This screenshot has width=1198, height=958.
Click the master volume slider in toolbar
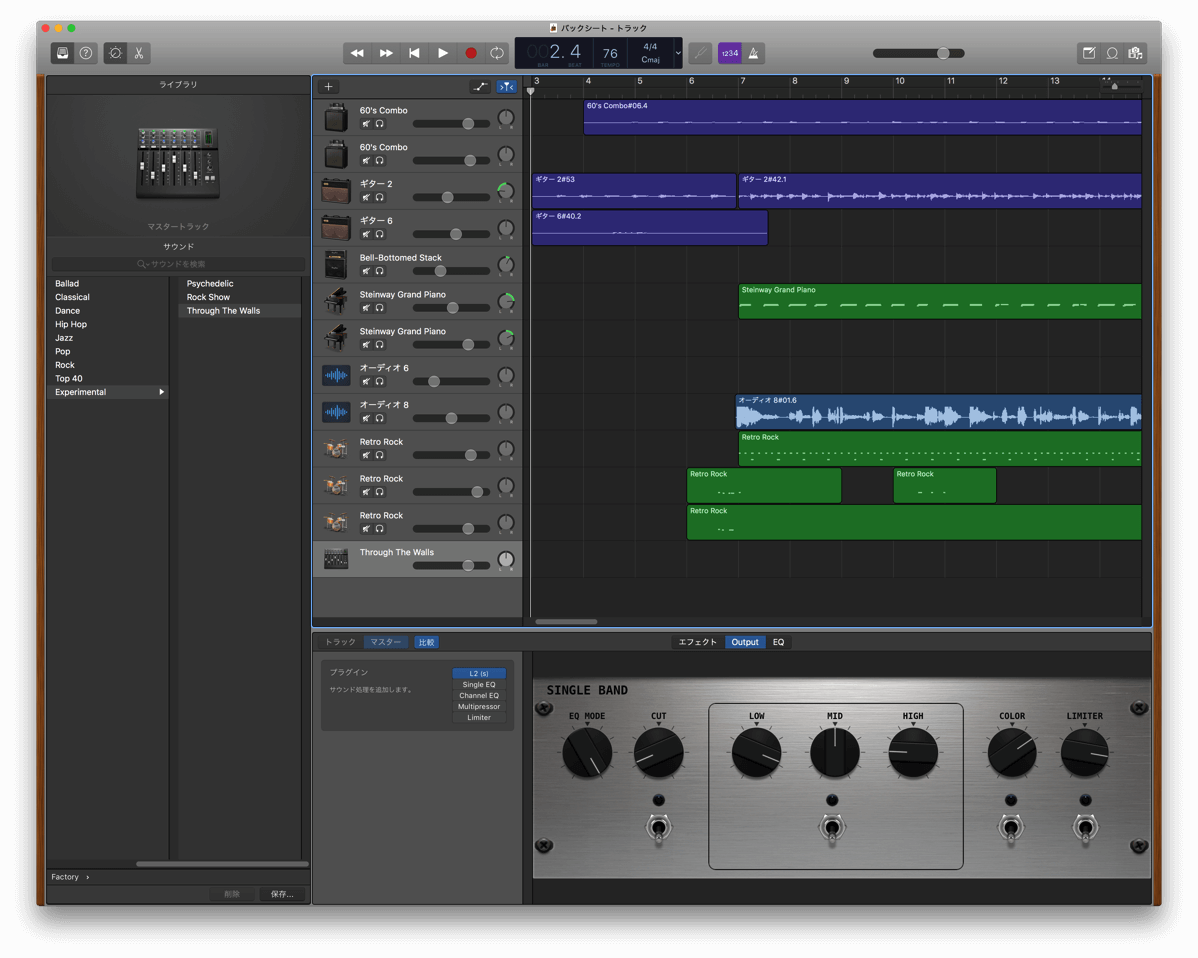pos(918,53)
